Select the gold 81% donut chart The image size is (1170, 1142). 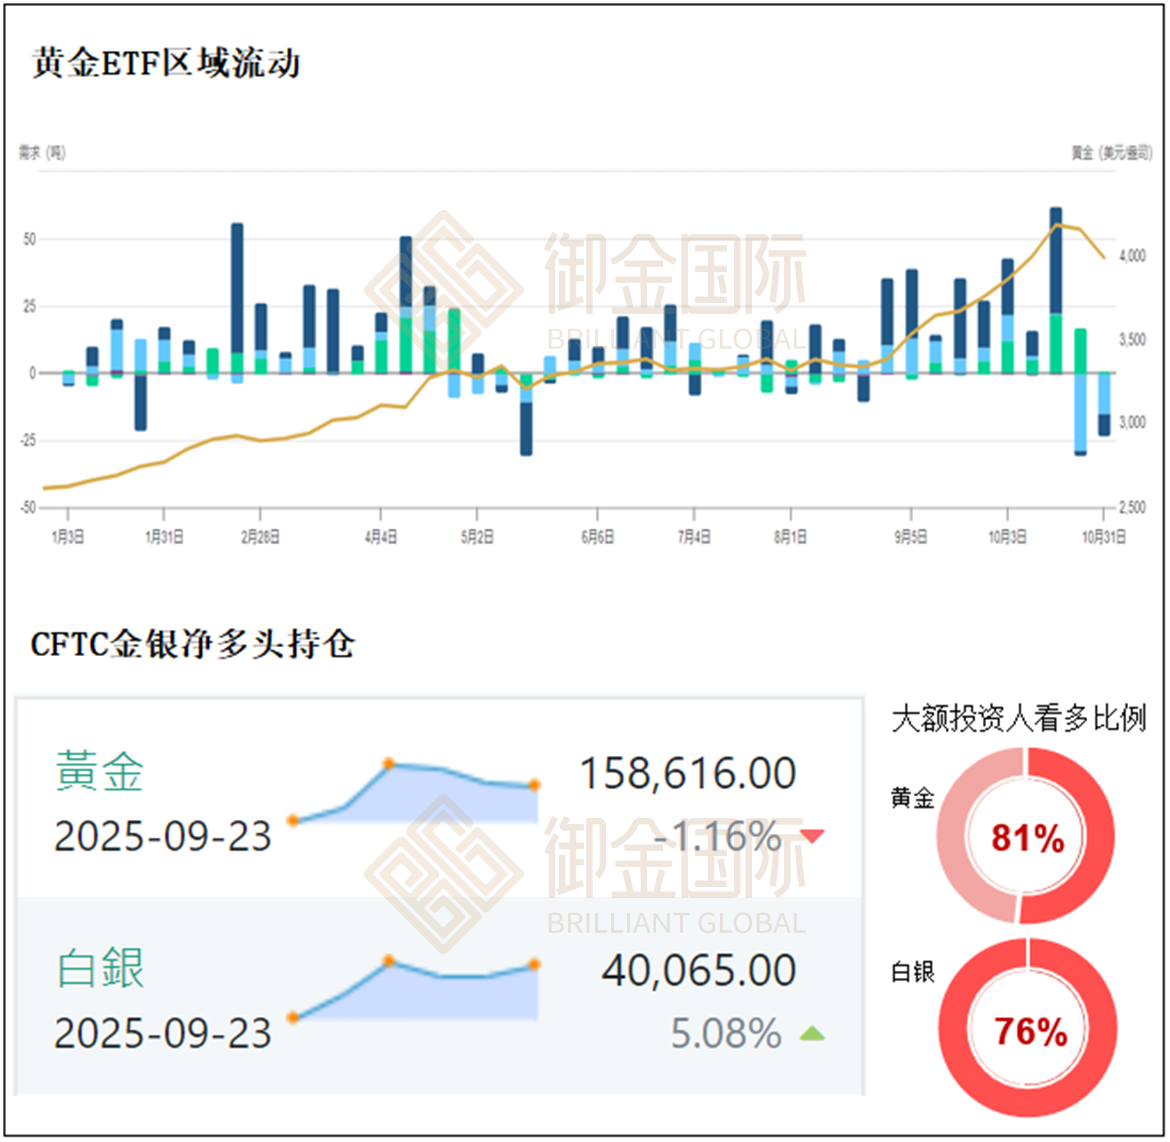1026,837
